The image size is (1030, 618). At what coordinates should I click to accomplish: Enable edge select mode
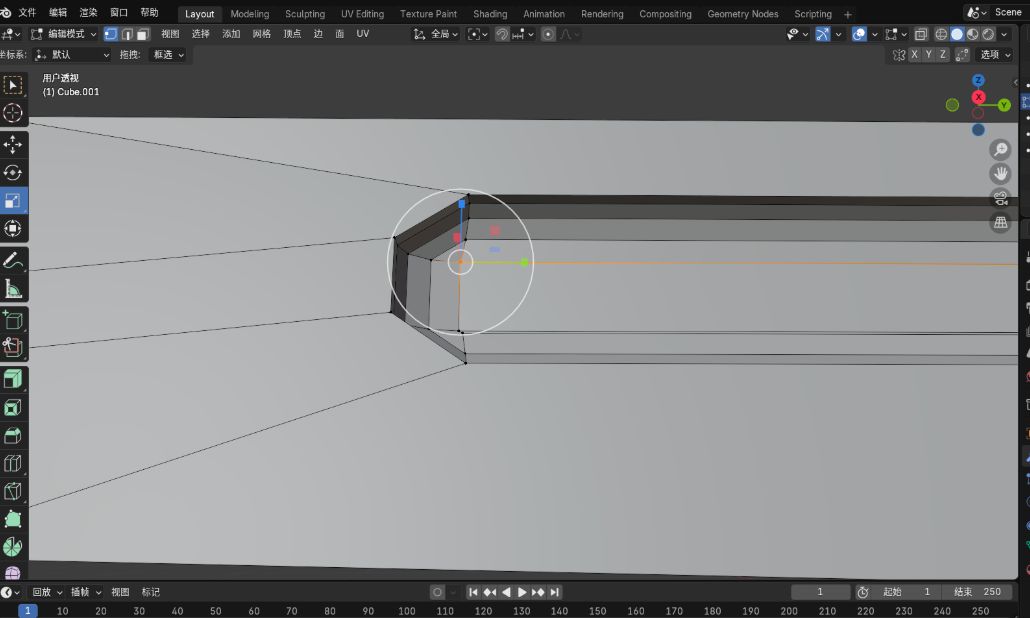tap(127, 34)
